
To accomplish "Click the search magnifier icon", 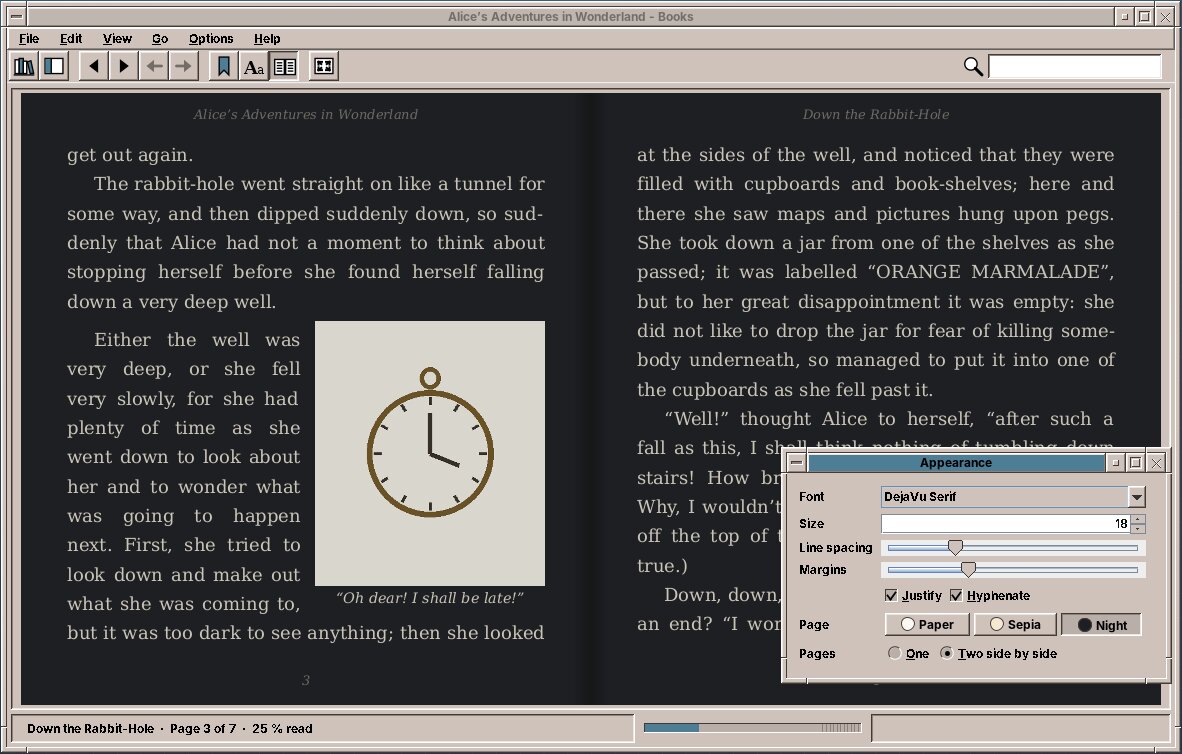I will click(x=973, y=66).
